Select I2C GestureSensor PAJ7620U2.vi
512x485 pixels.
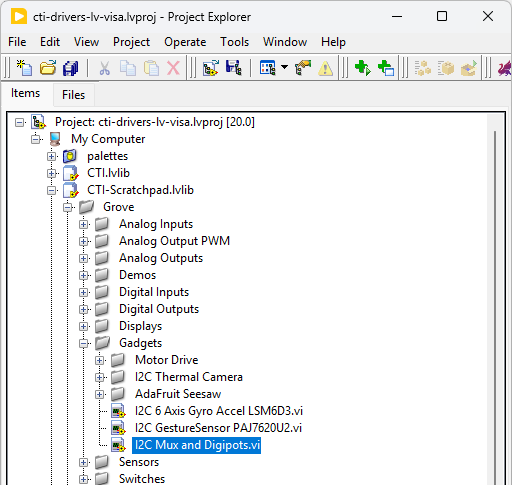click(x=218, y=428)
